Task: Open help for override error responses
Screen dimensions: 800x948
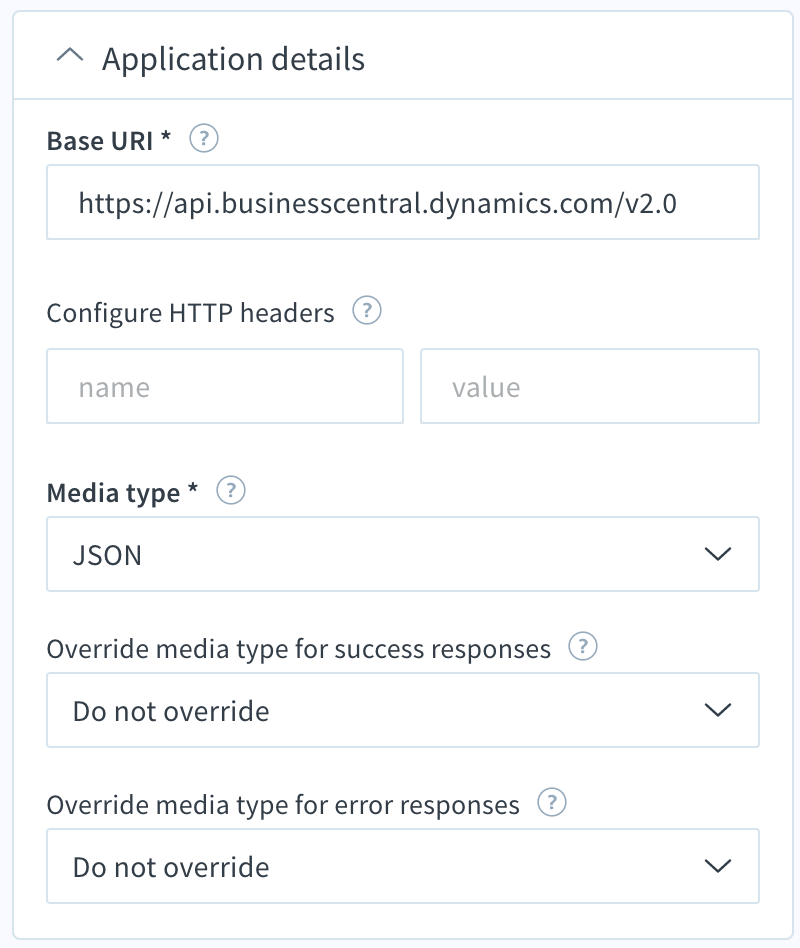Action: 552,802
